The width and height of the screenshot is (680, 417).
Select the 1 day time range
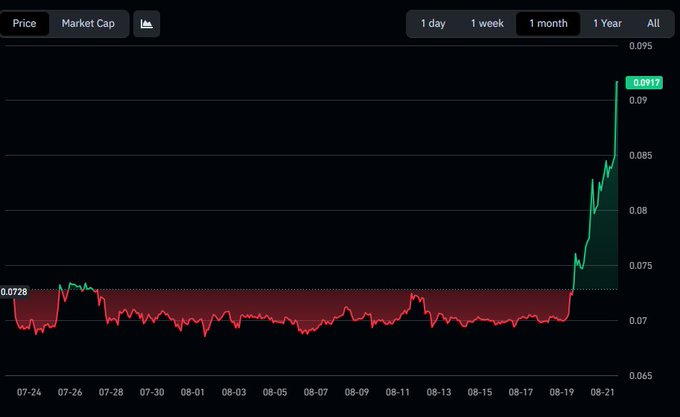click(433, 23)
